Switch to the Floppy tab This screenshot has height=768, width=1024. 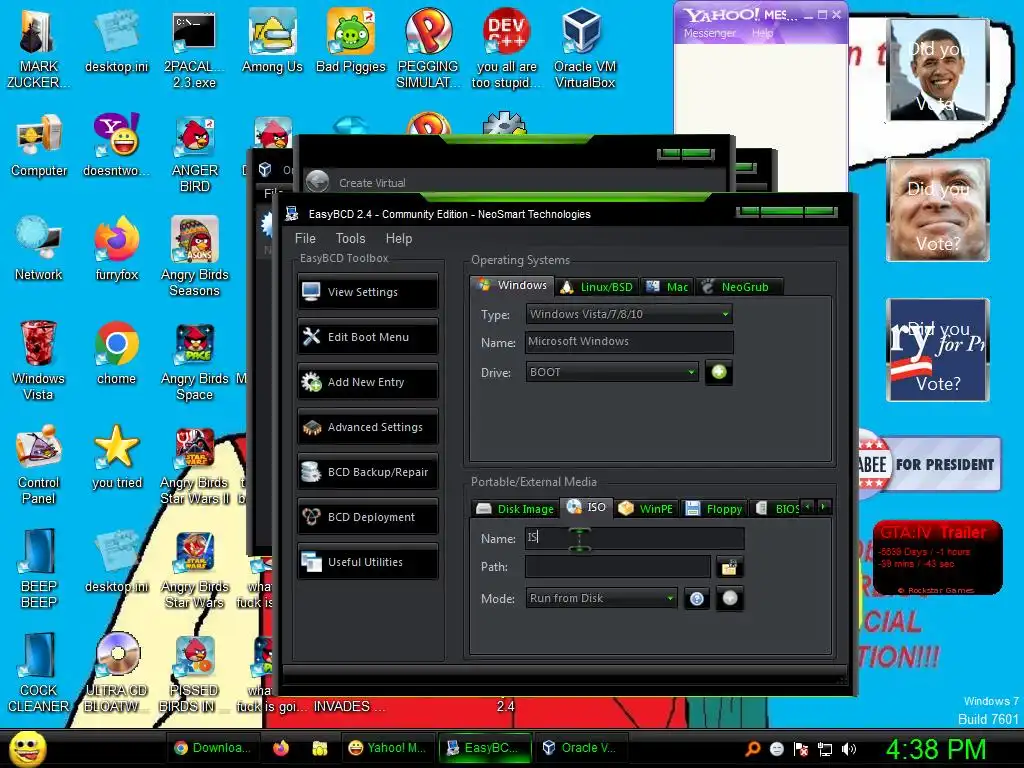coord(714,509)
